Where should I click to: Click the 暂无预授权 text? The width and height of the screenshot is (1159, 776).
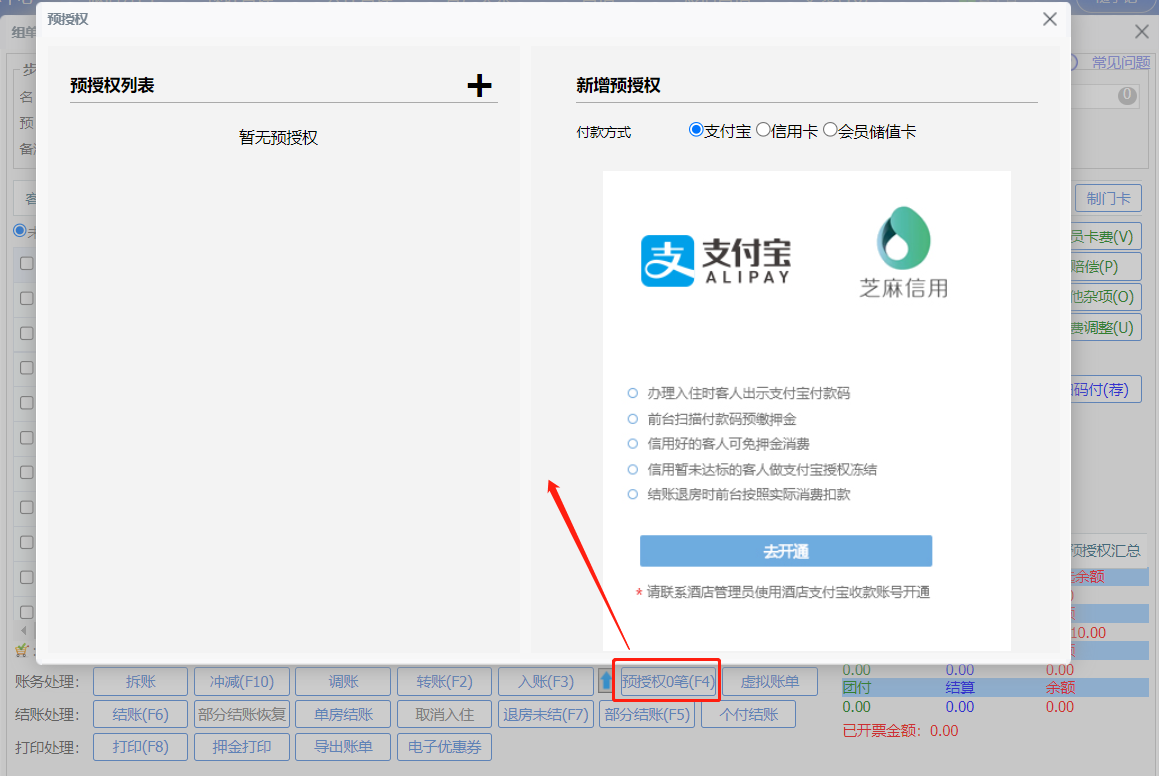(278, 137)
